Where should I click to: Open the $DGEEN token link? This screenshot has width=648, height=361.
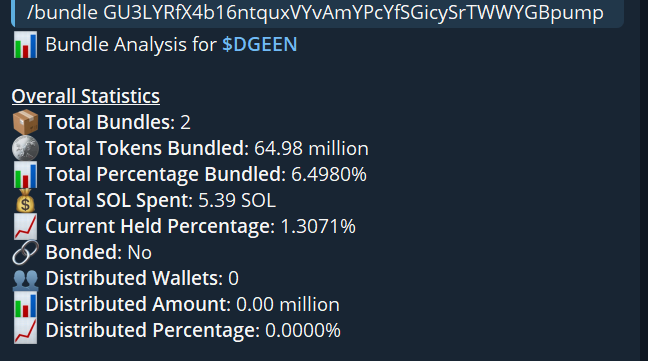[260, 45]
